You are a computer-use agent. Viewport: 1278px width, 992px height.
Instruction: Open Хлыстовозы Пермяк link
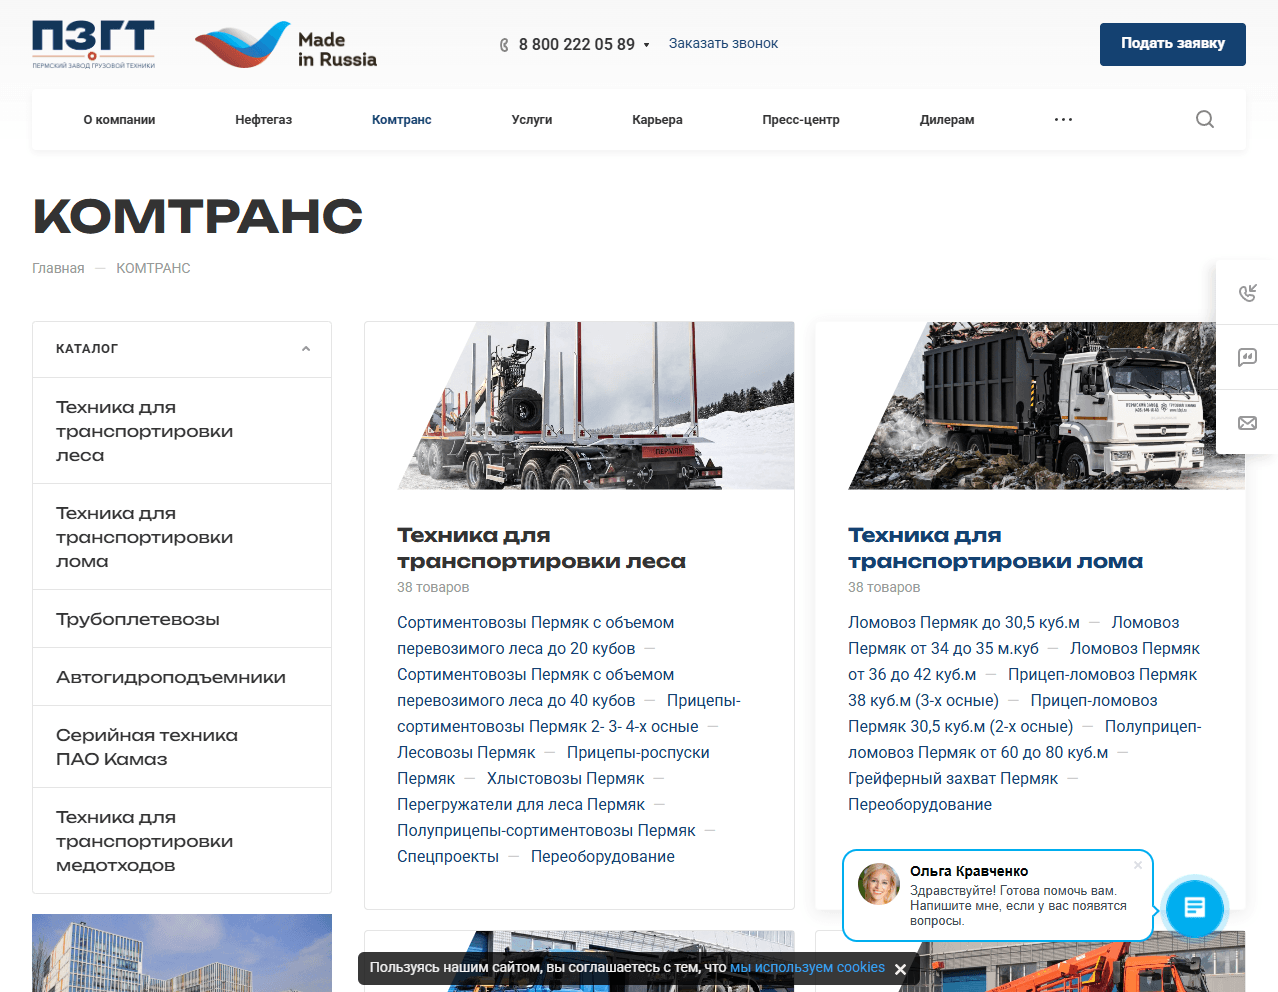coord(565,778)
